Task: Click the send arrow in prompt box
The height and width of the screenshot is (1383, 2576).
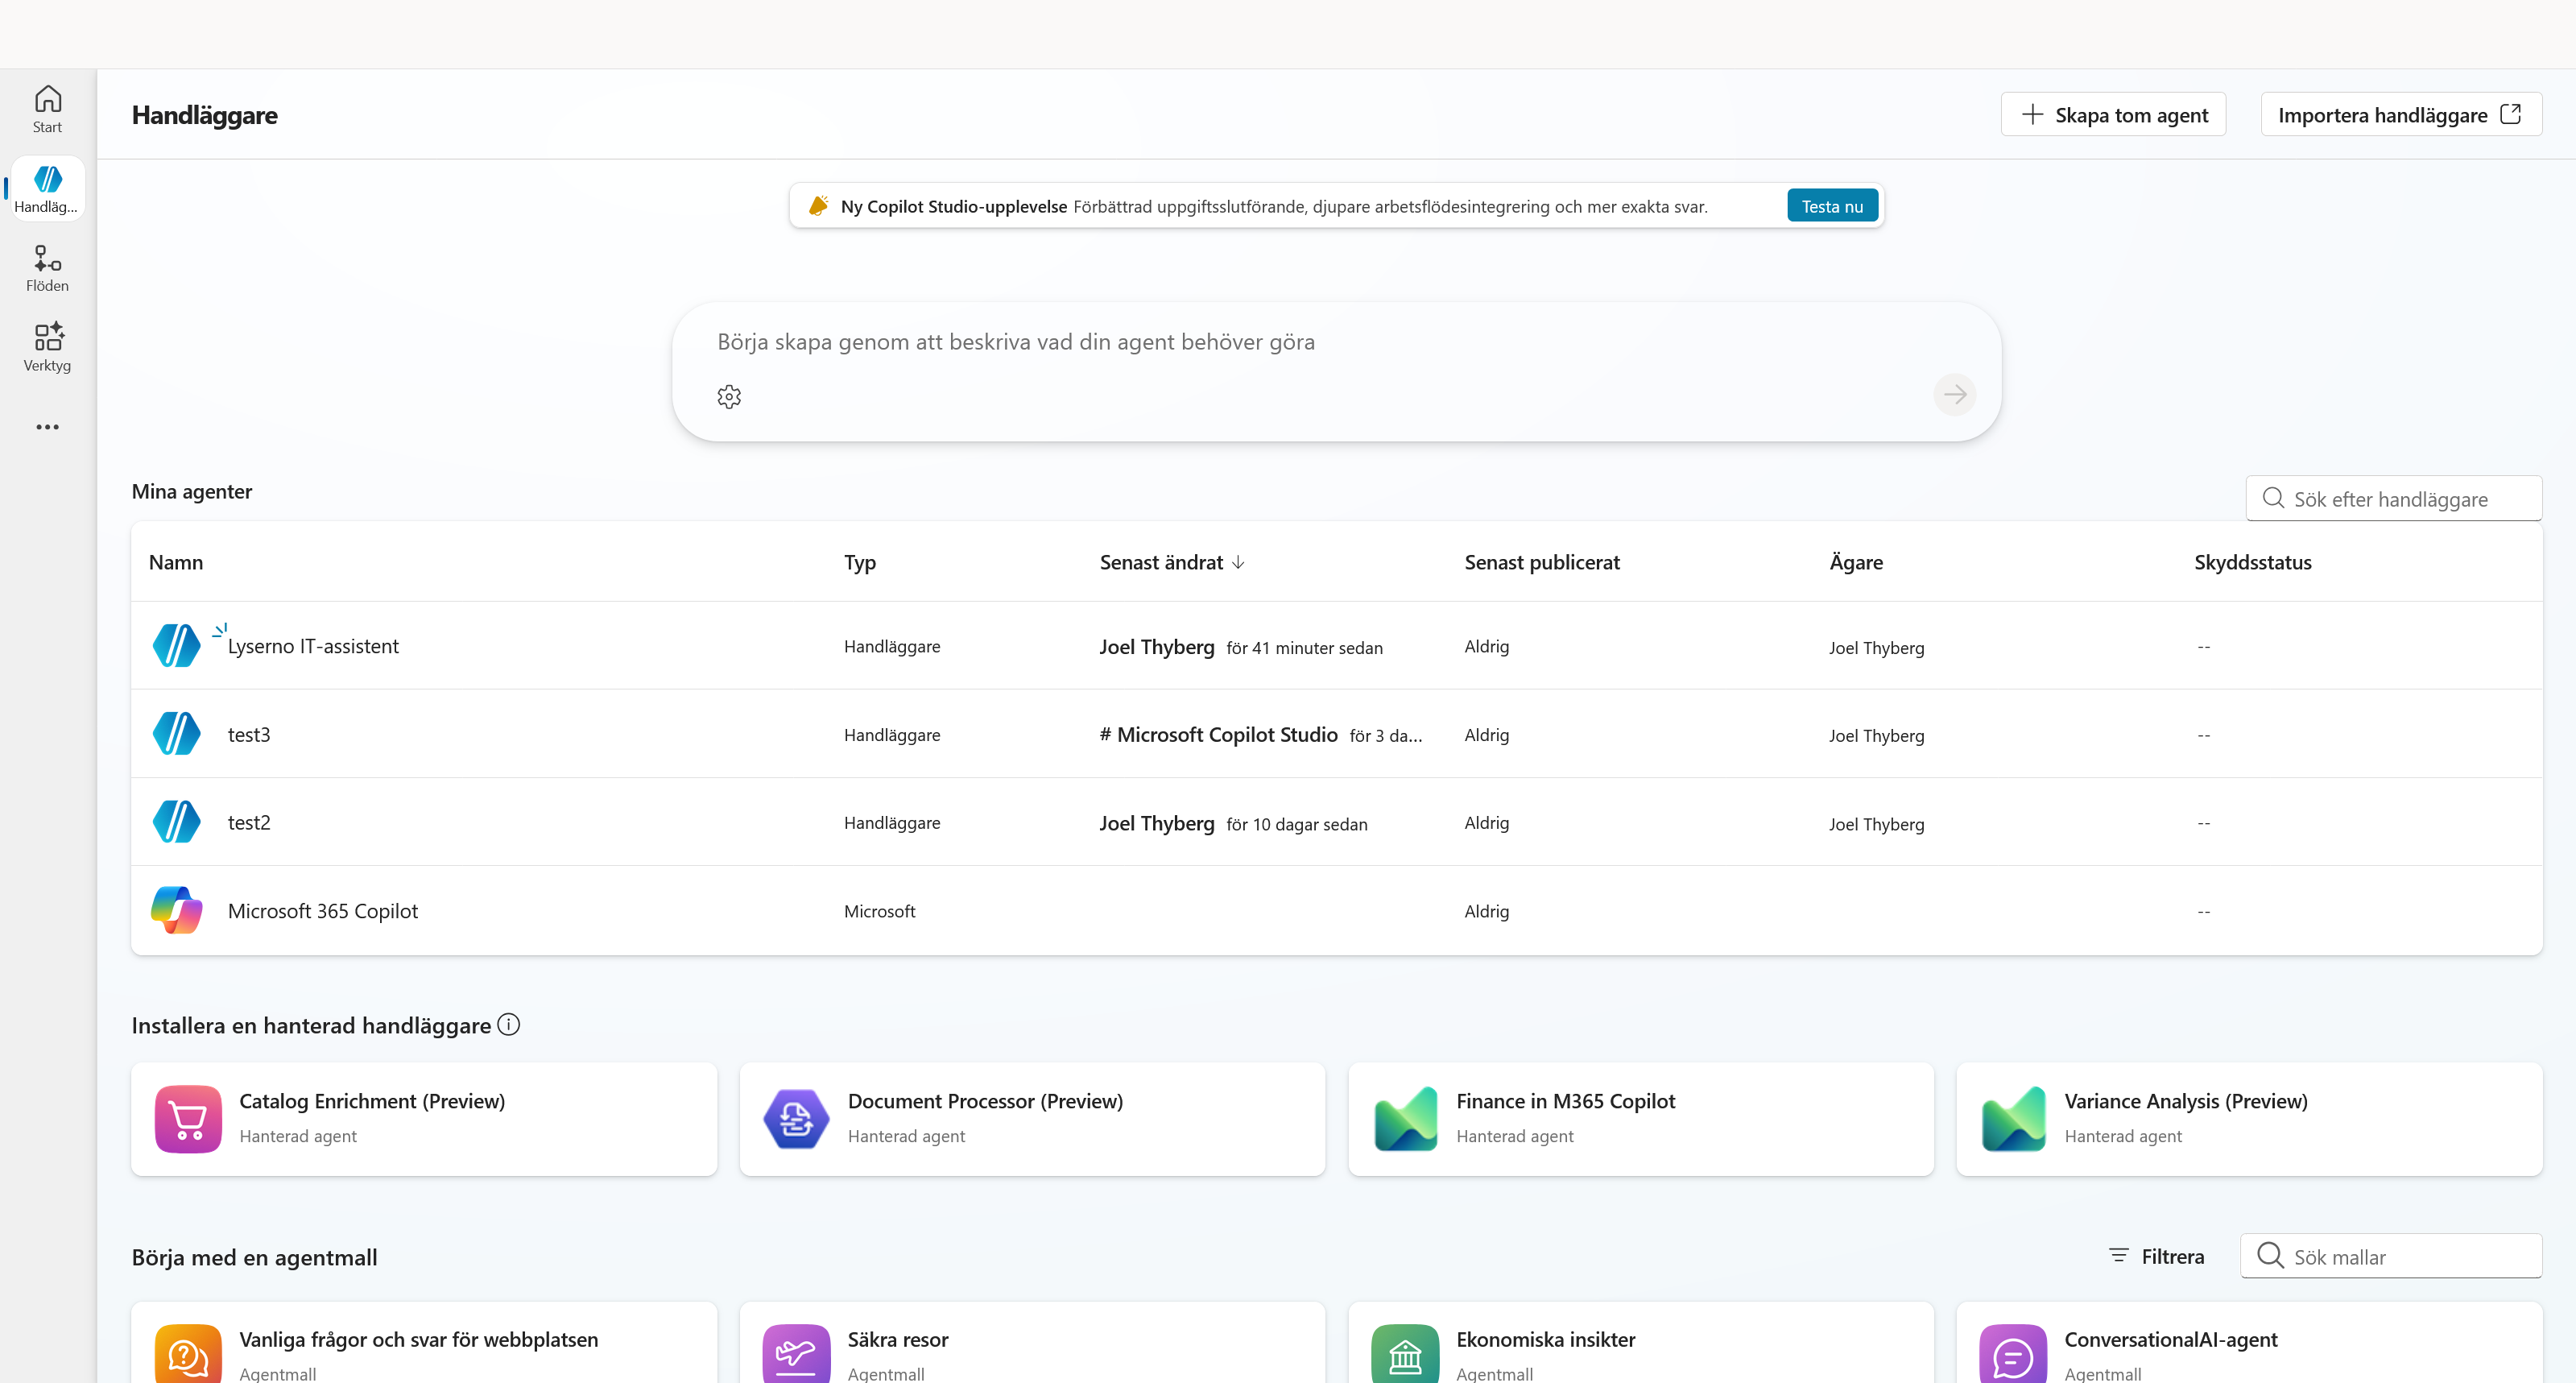Action: pos(1954,395)
